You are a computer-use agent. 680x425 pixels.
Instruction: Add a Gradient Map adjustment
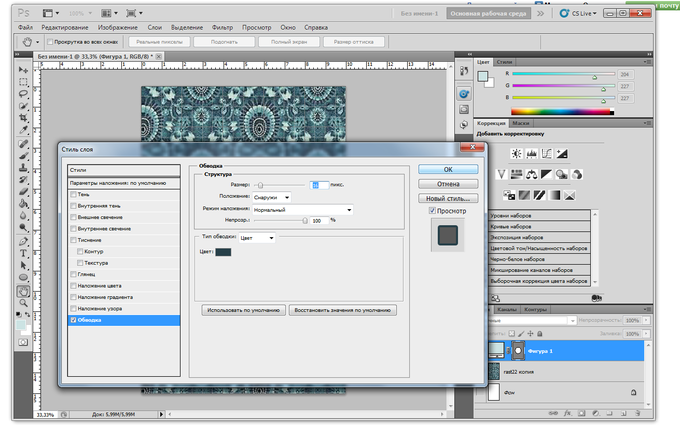[555, 196]
